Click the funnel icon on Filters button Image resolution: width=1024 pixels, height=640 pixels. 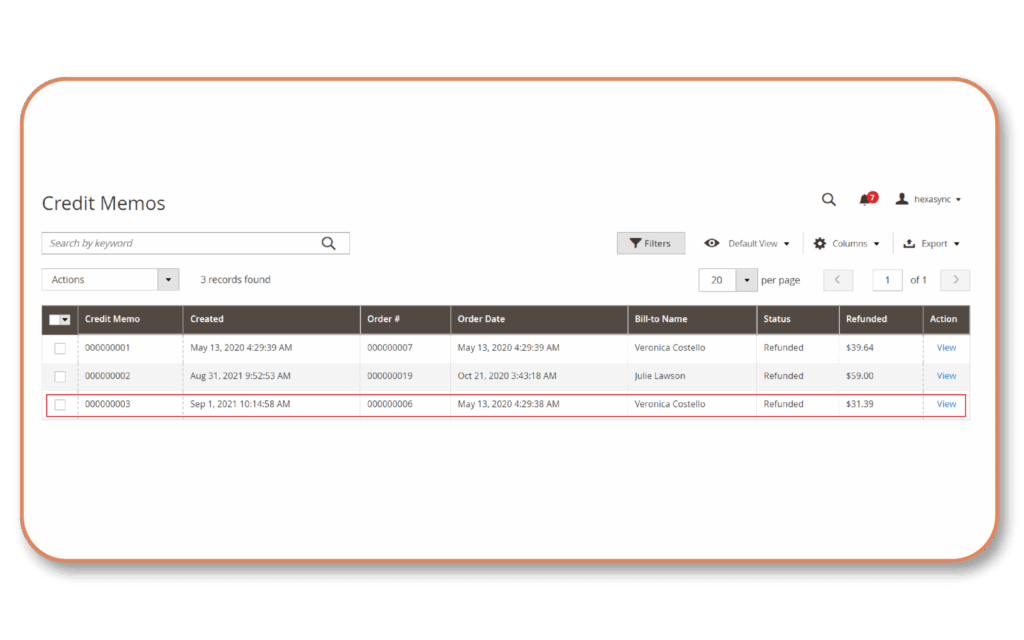[637, 243]
